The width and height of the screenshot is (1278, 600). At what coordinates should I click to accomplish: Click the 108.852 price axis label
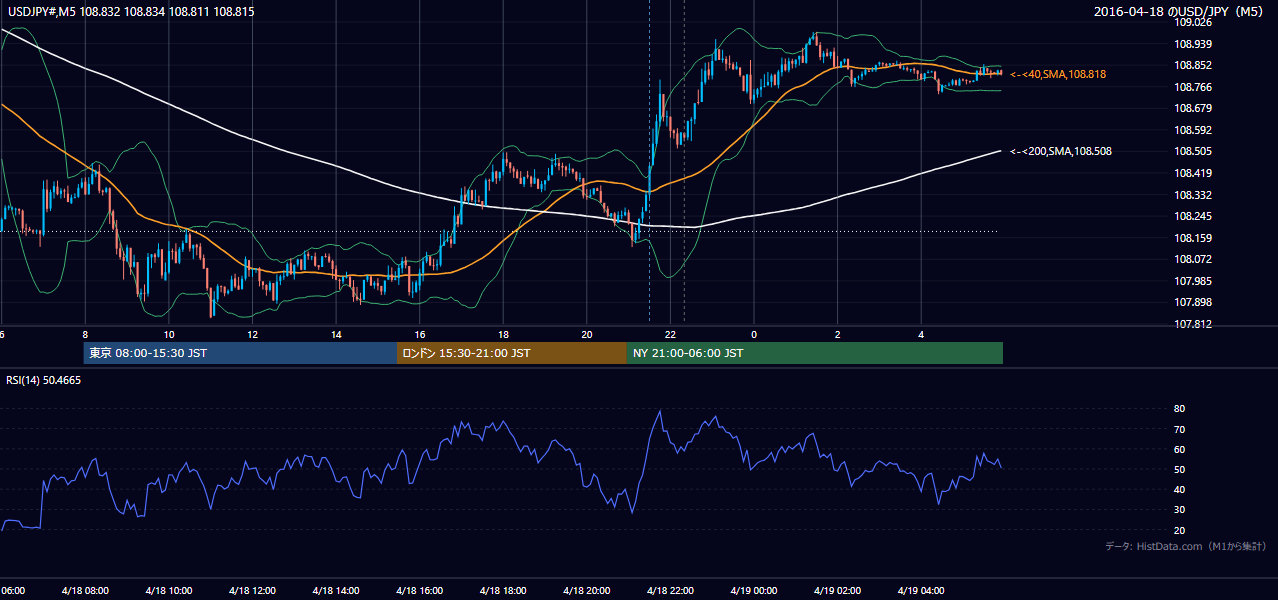pyautogui.click(x=1192, y=65)
